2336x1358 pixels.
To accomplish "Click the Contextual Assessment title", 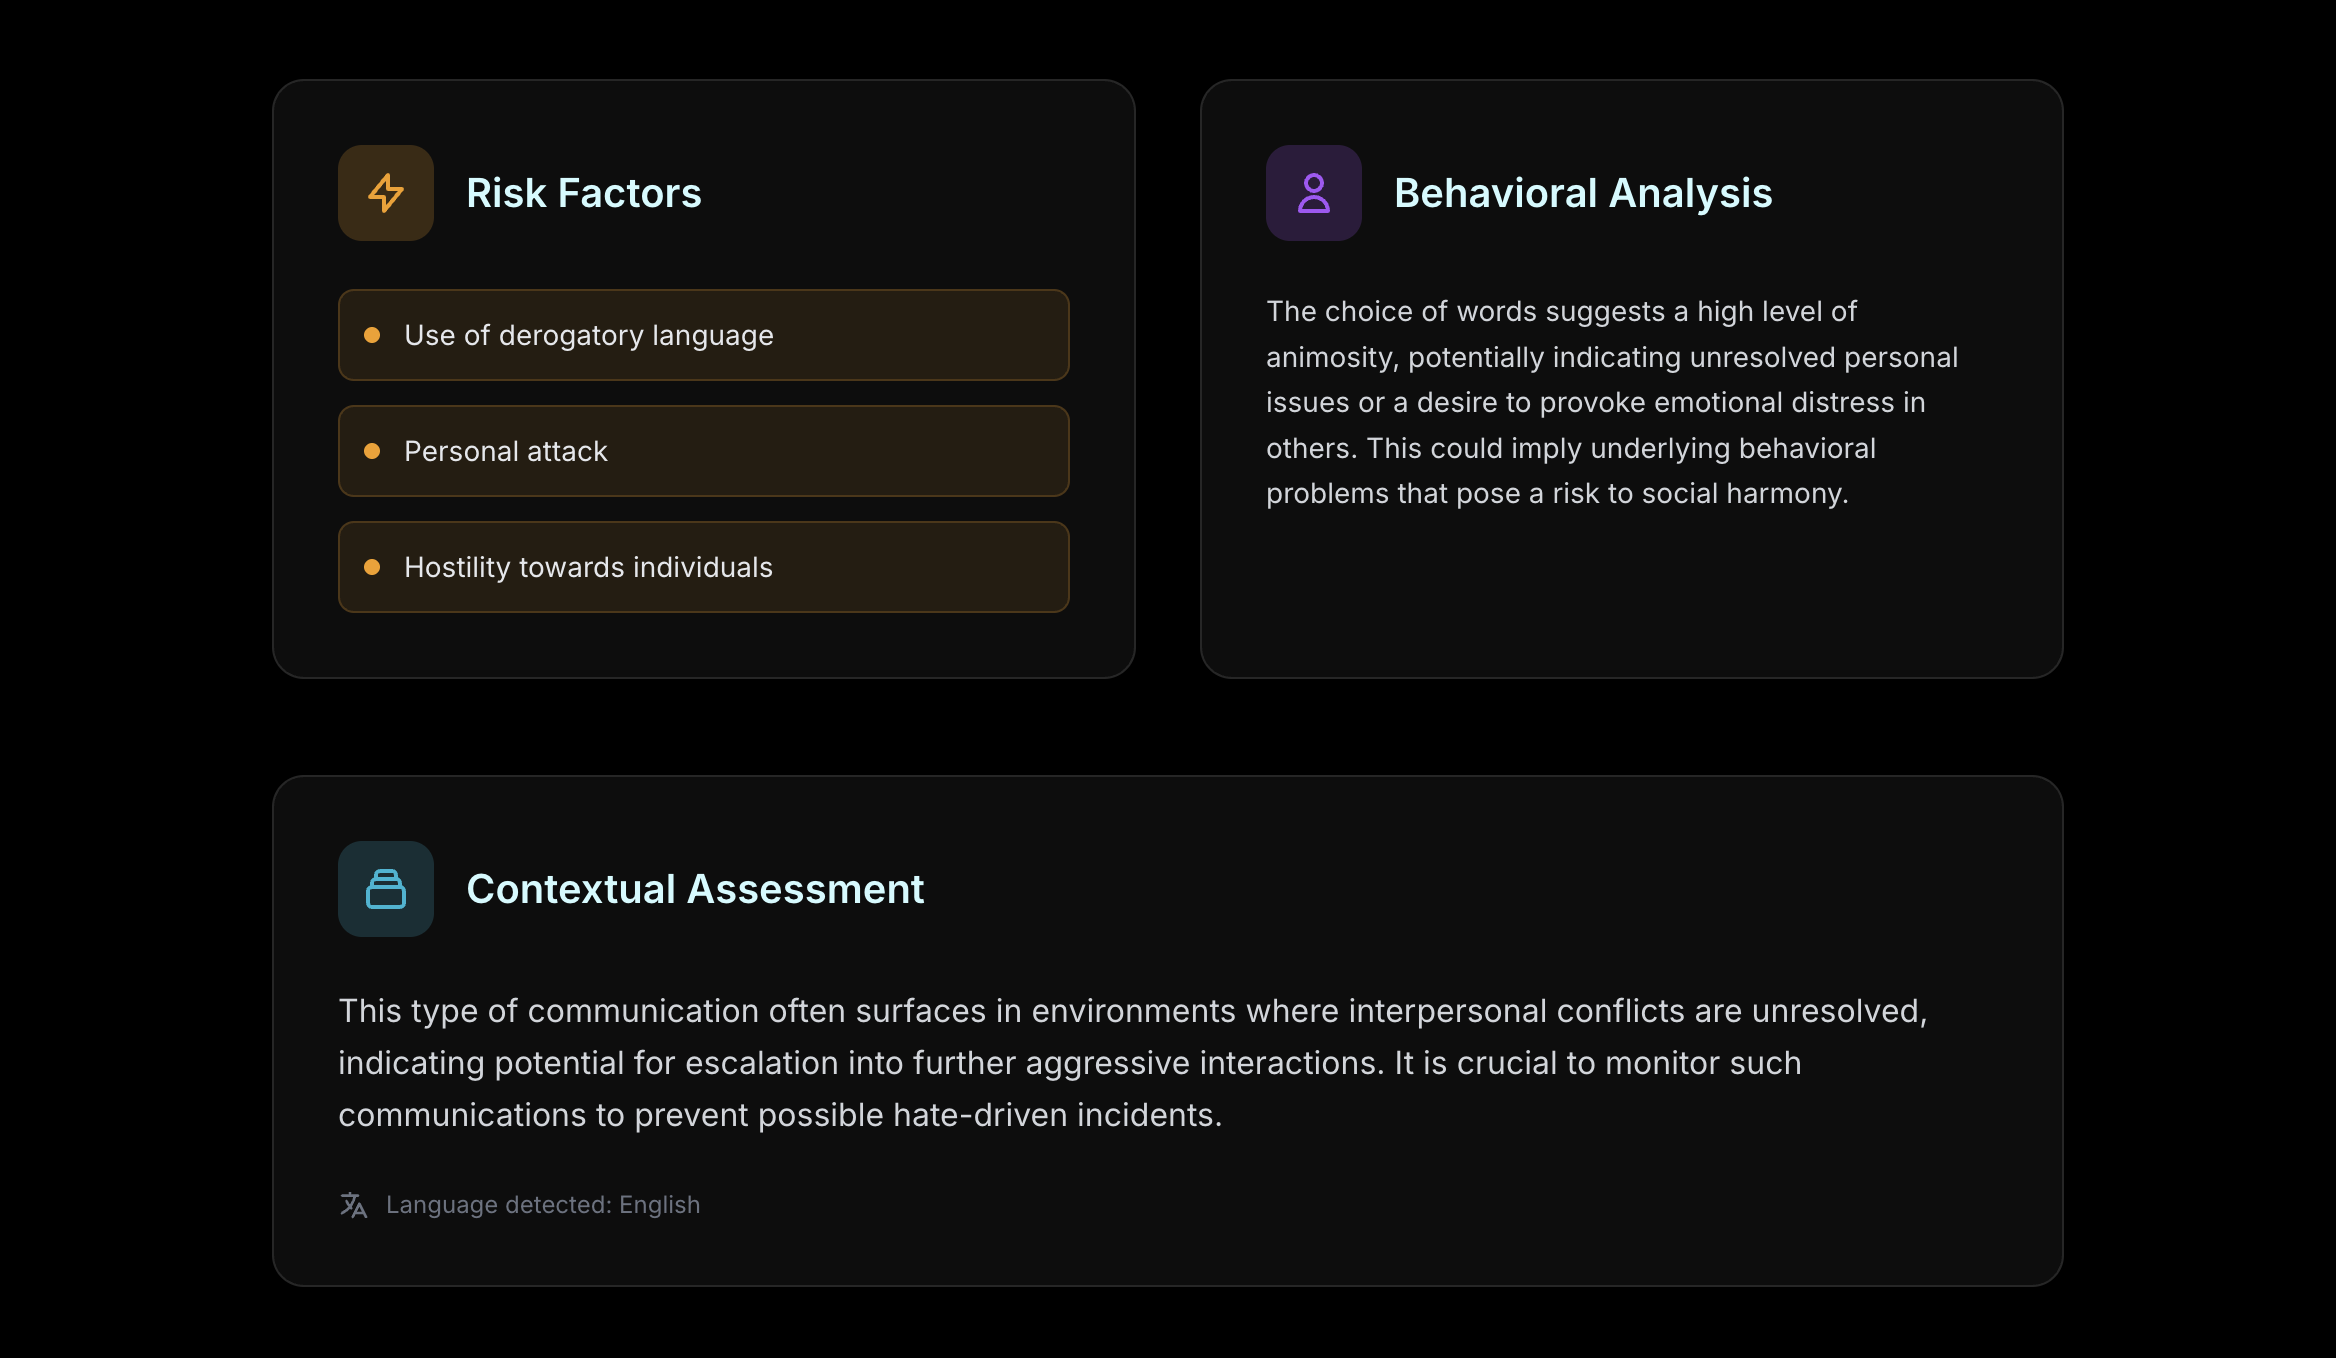I will point(697,888).
